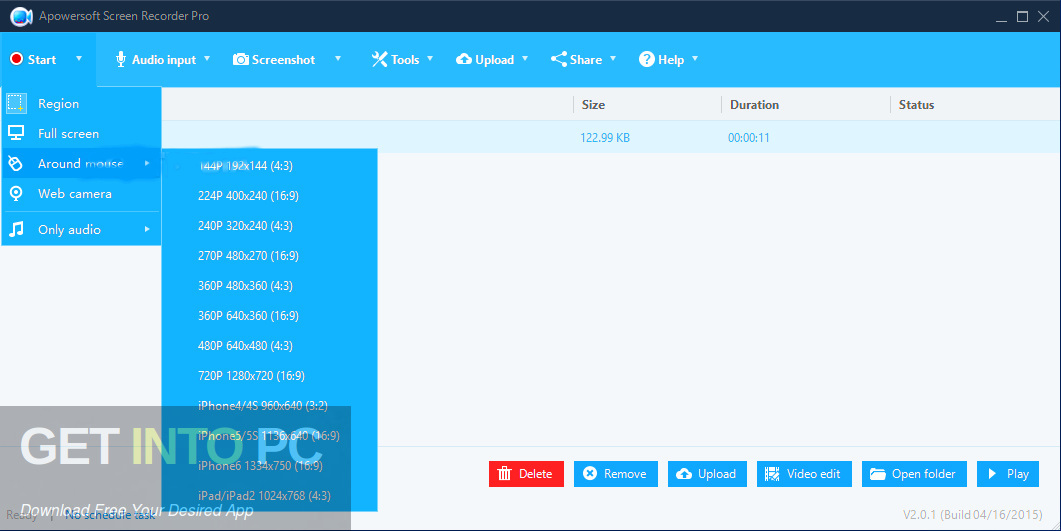Expand the Tools dropdown arrow
The image size is (1061, 531).
(x=430, y=59)
